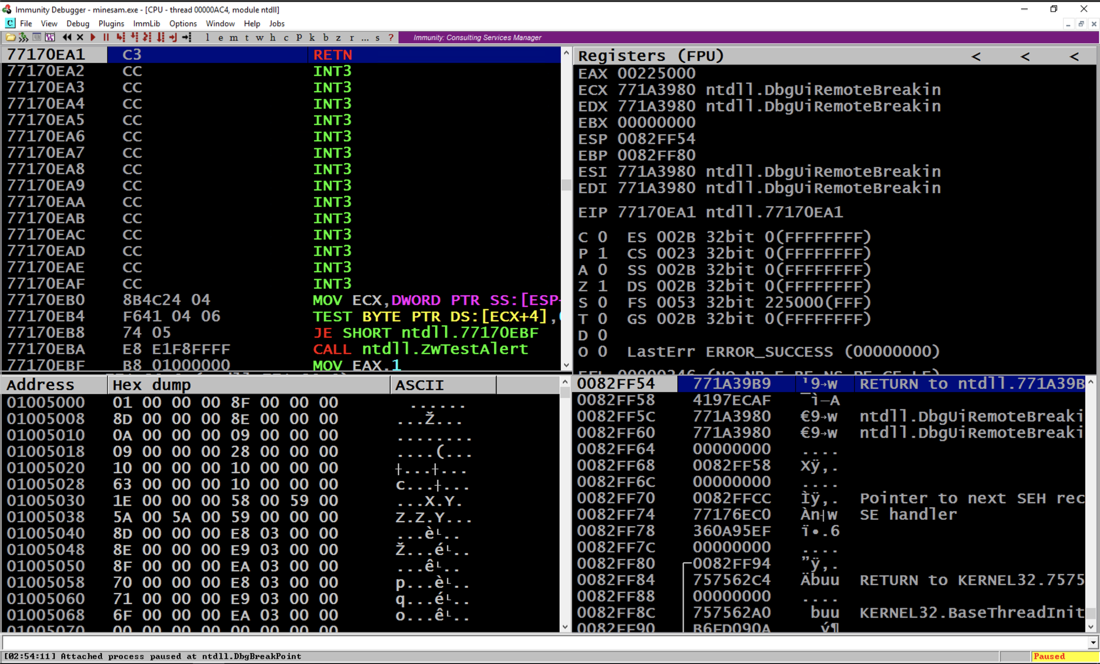The image size is (1100, 664).
Task: Open the File menu
Action: coord(26,23)
